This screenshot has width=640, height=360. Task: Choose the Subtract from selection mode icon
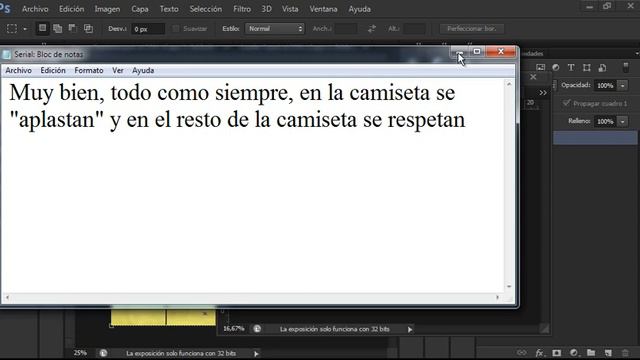point(73,28)
